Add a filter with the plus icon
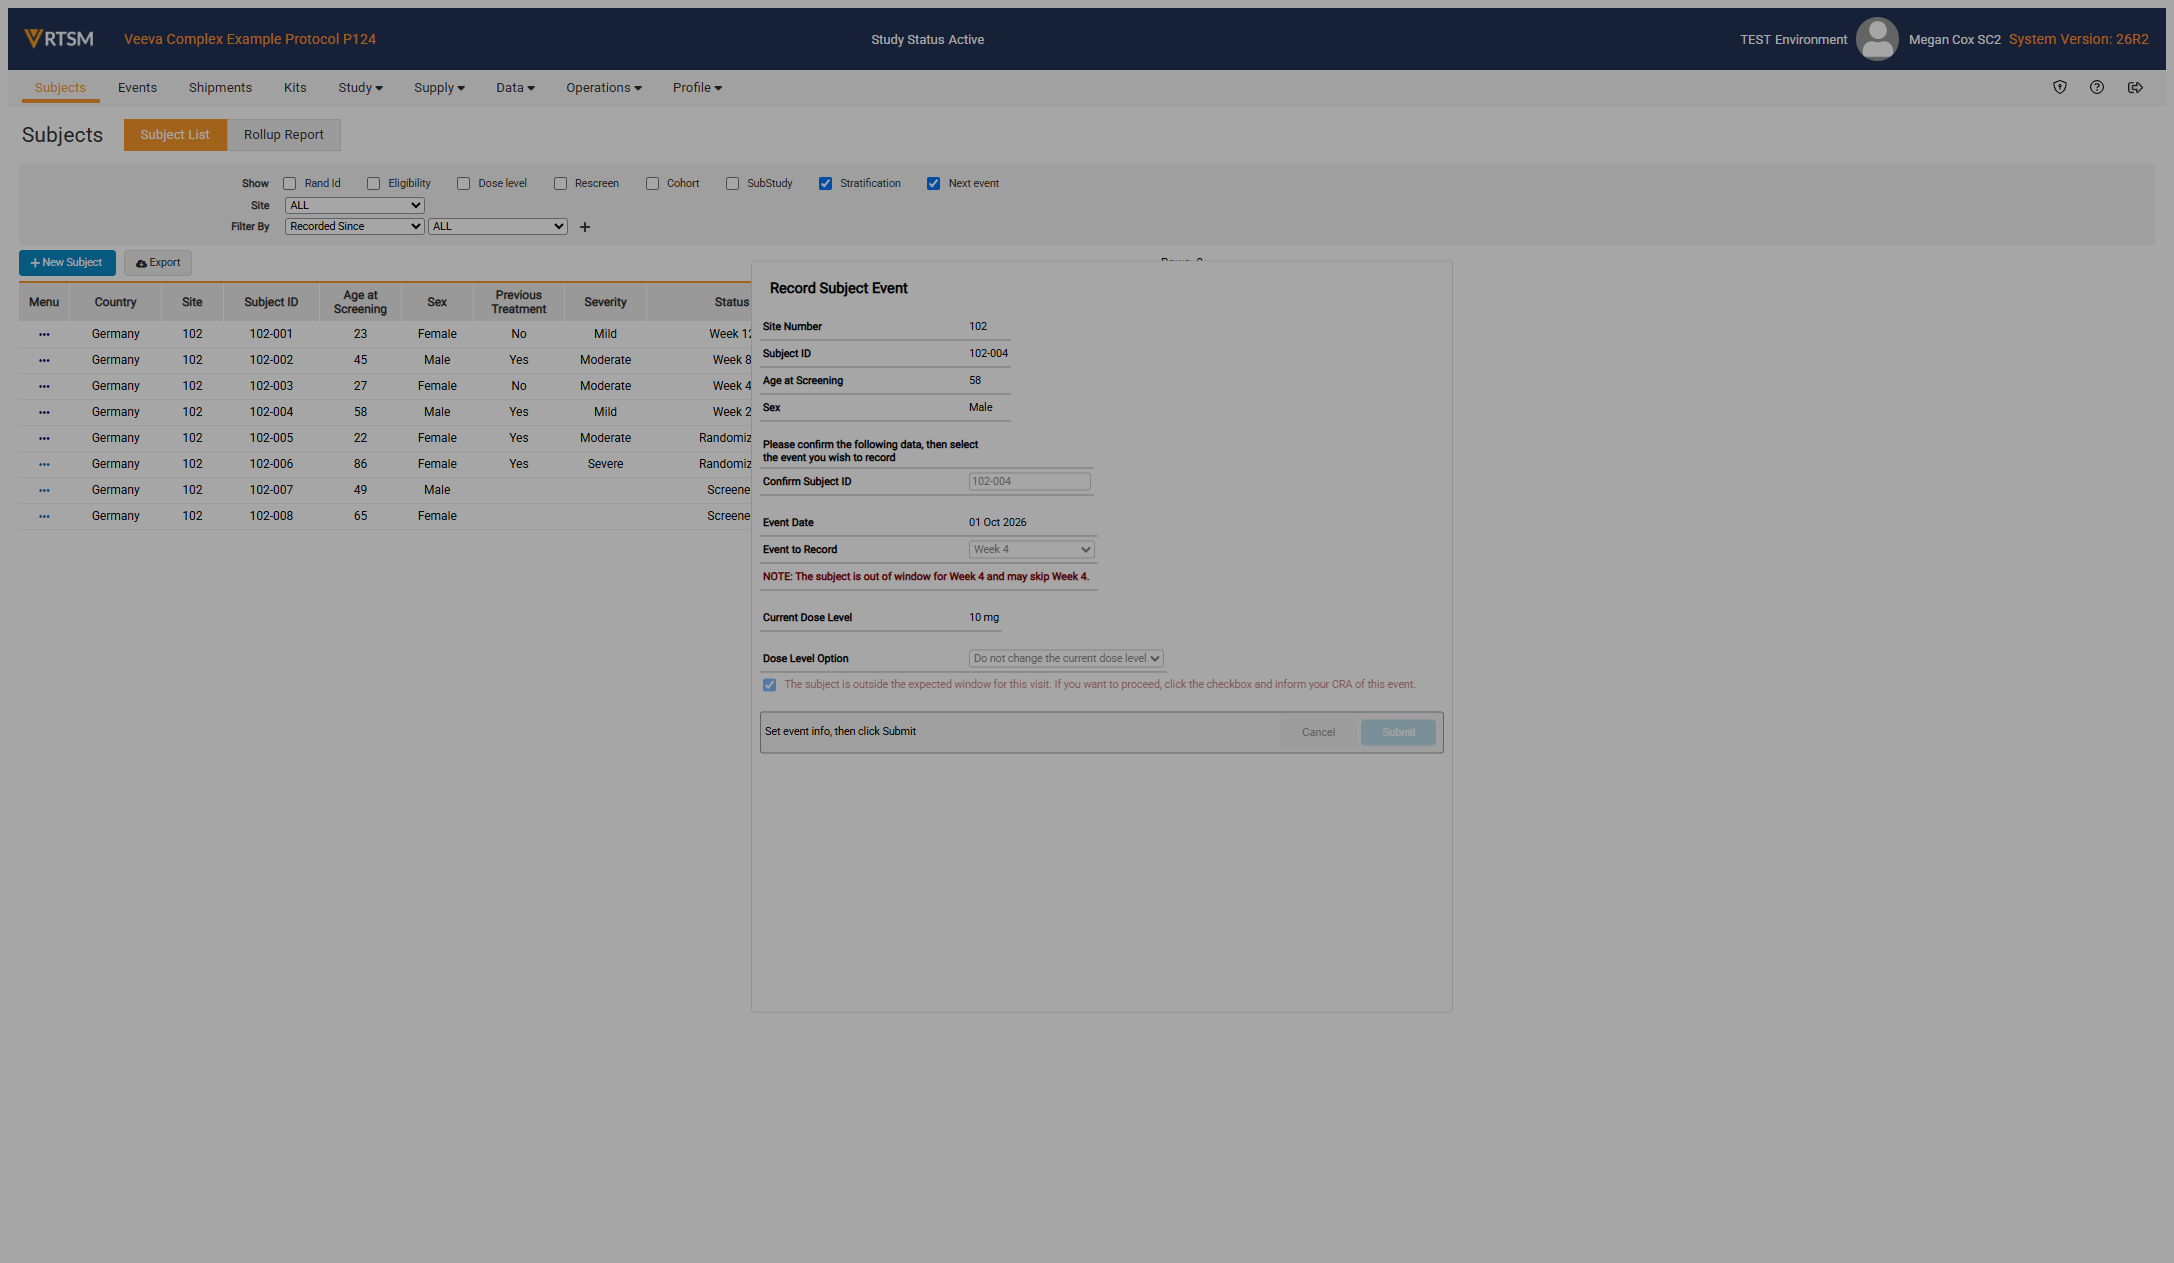 [x=585, y=227]
